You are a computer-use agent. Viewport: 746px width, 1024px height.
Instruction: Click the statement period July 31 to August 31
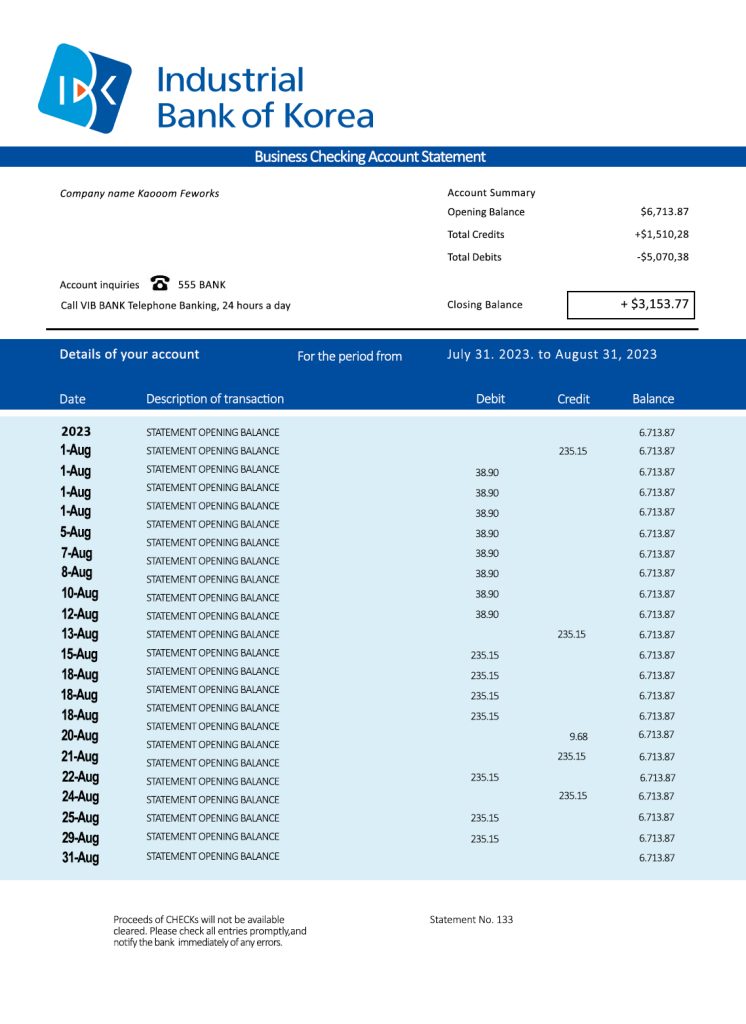click(551, 355)
